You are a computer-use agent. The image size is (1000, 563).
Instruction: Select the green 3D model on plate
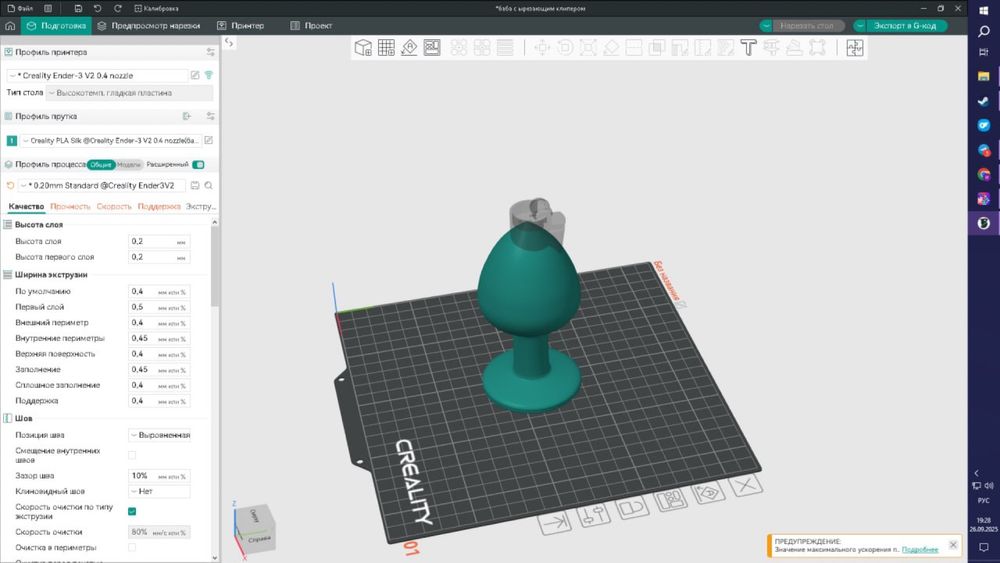(529, 316)
